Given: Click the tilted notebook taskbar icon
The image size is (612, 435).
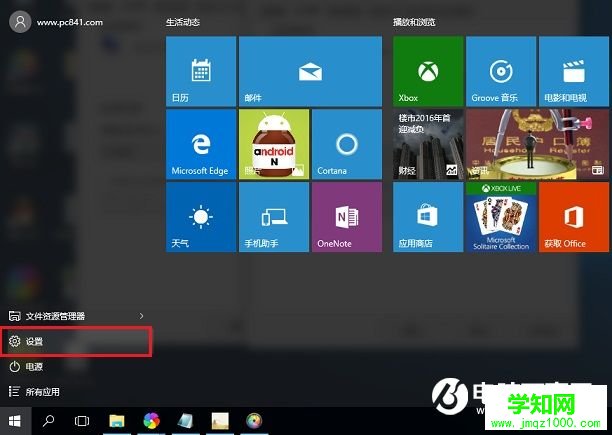Looking at the screenshot, I should [x=185, y=421].
